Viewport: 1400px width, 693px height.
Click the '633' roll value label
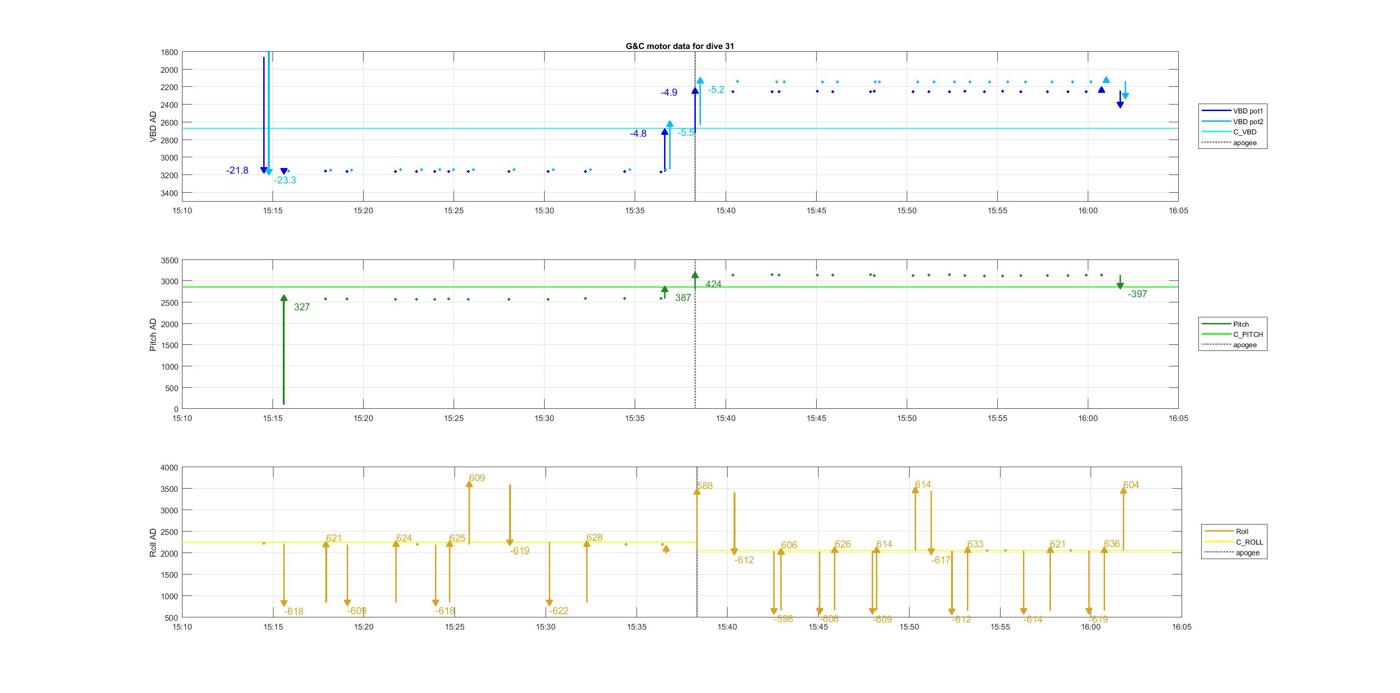tap(975, 545)
